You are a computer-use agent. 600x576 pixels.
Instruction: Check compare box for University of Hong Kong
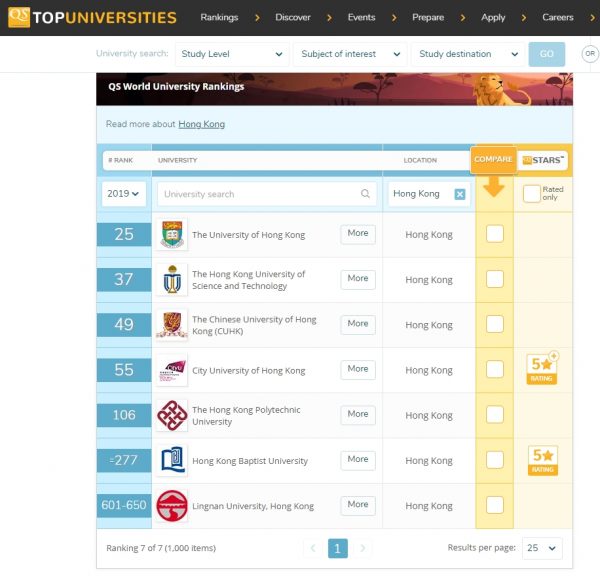click(494, 233)
